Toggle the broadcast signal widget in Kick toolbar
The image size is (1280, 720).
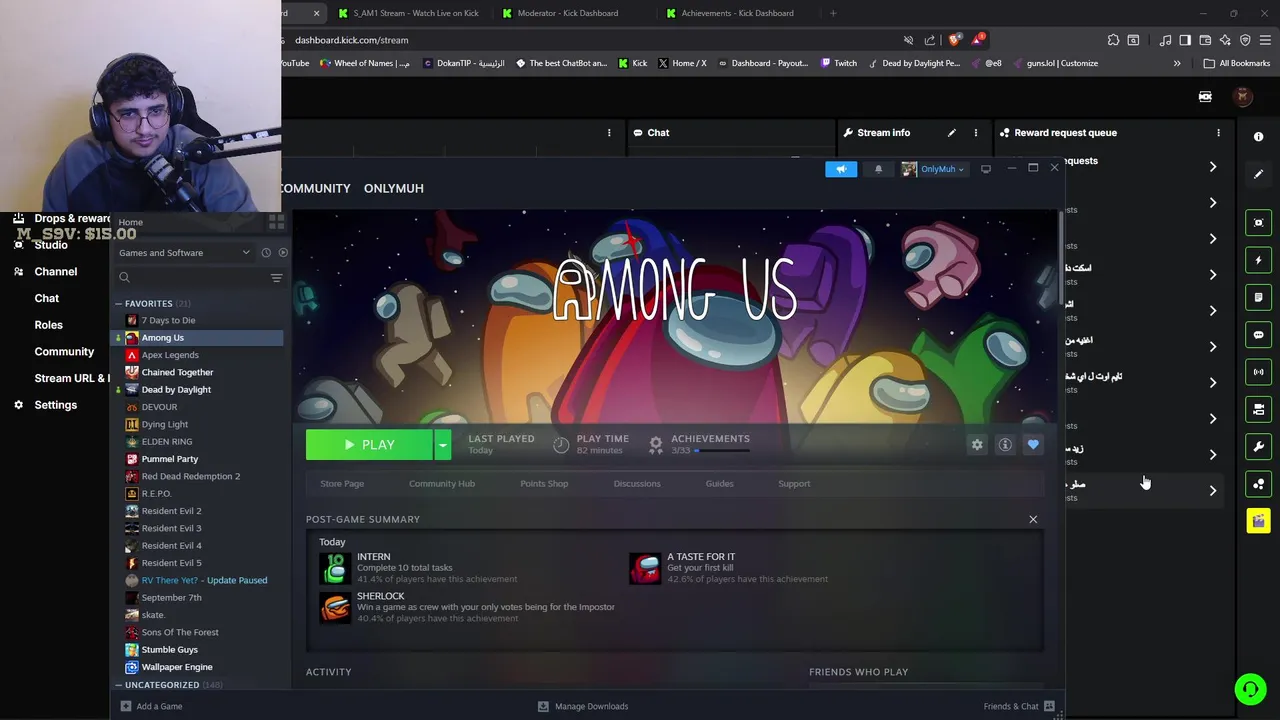coord(1259,372)
